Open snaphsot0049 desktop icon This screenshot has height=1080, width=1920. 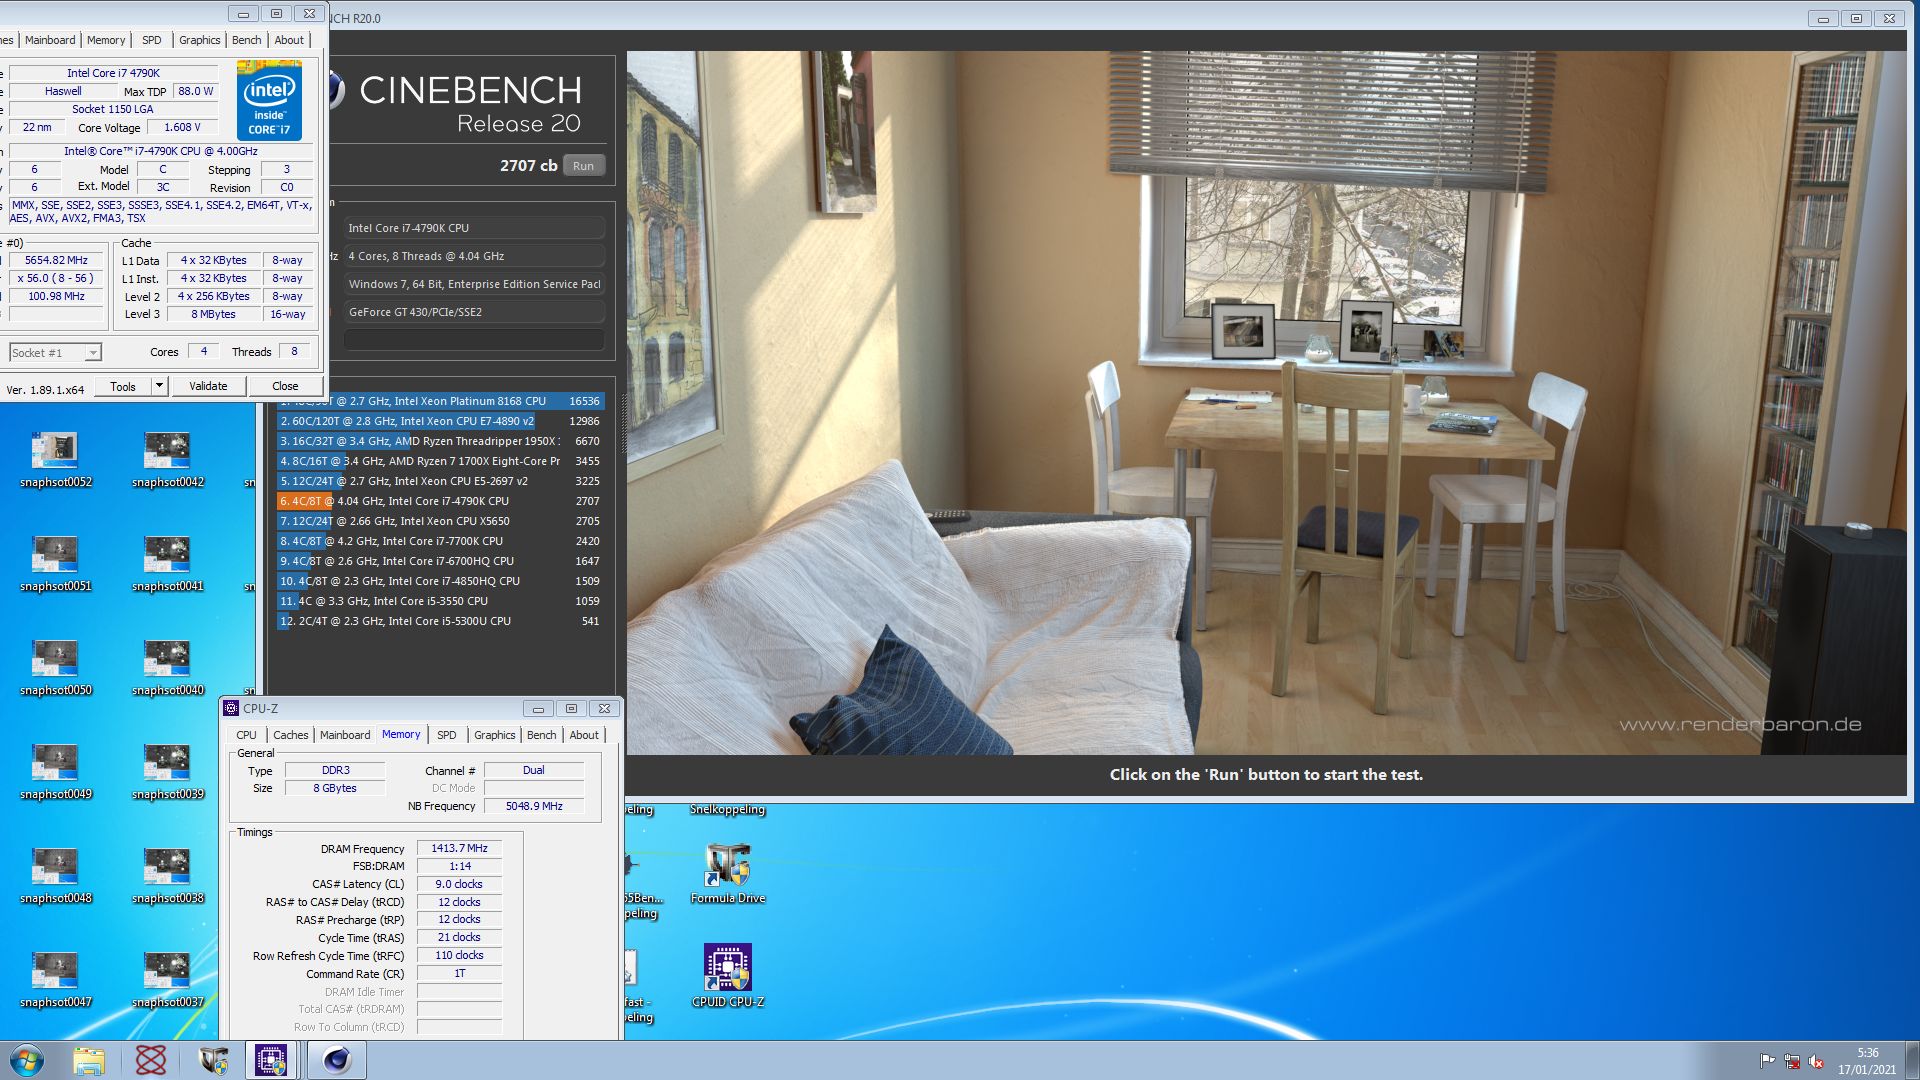(55, 772)
